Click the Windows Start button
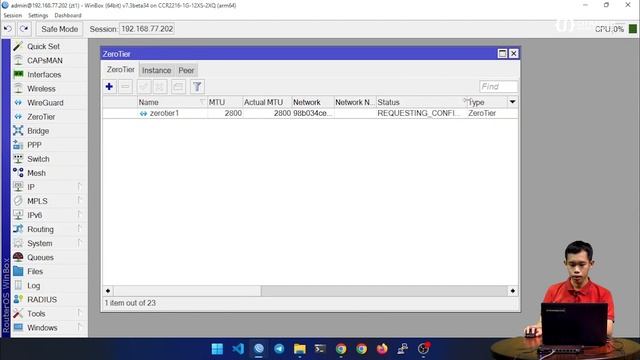 [218, 349]
